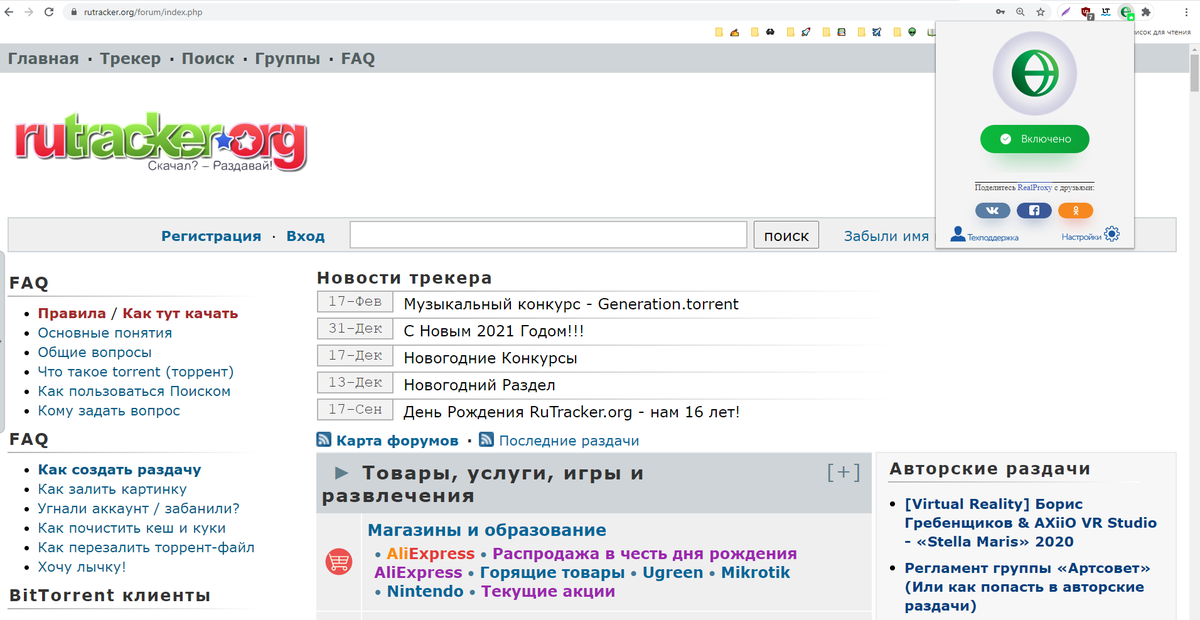This screenshot has height=620, width=1200.
Task: Expand category with the '[+]' toggle
Action: (x=844, y=473)
